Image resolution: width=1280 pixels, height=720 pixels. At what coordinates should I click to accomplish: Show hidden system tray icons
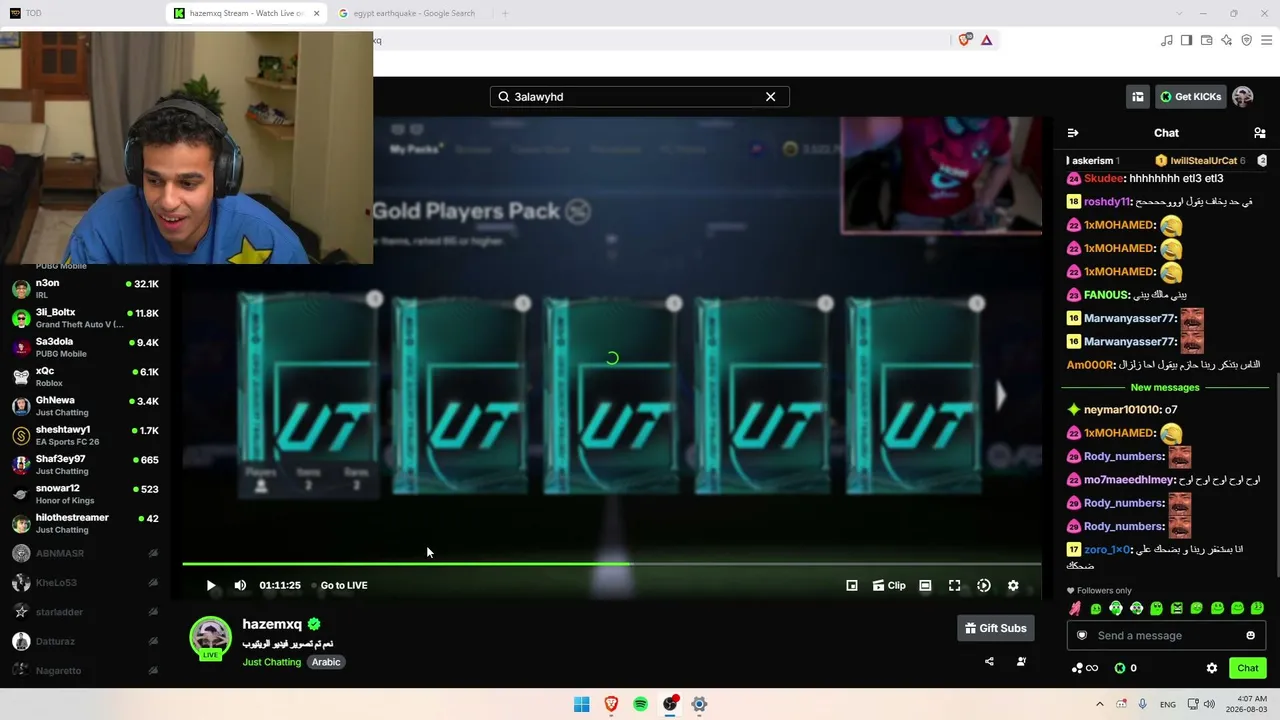[x=1100, y=704]
